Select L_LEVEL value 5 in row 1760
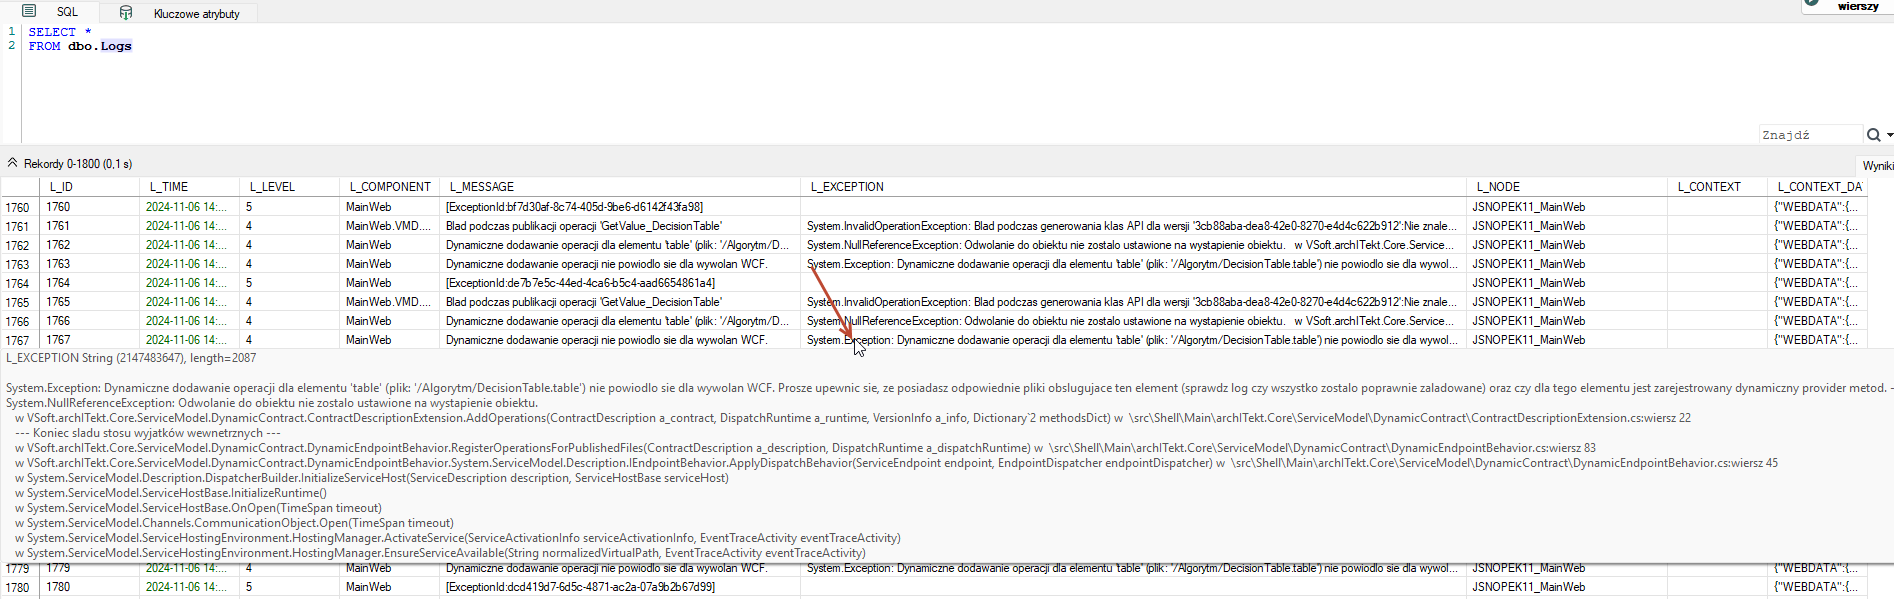Viewport: 1894px width, 599px height. 289,207
